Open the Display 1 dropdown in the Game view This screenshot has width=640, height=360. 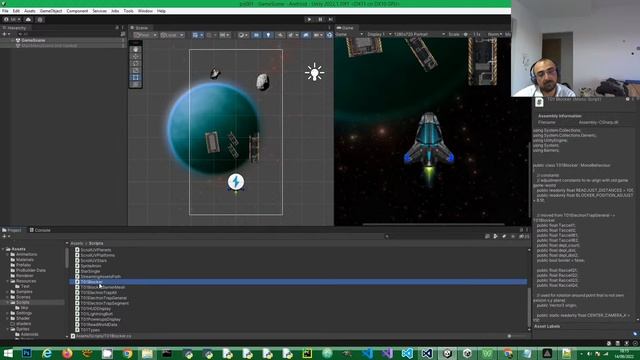pos(379,34)
